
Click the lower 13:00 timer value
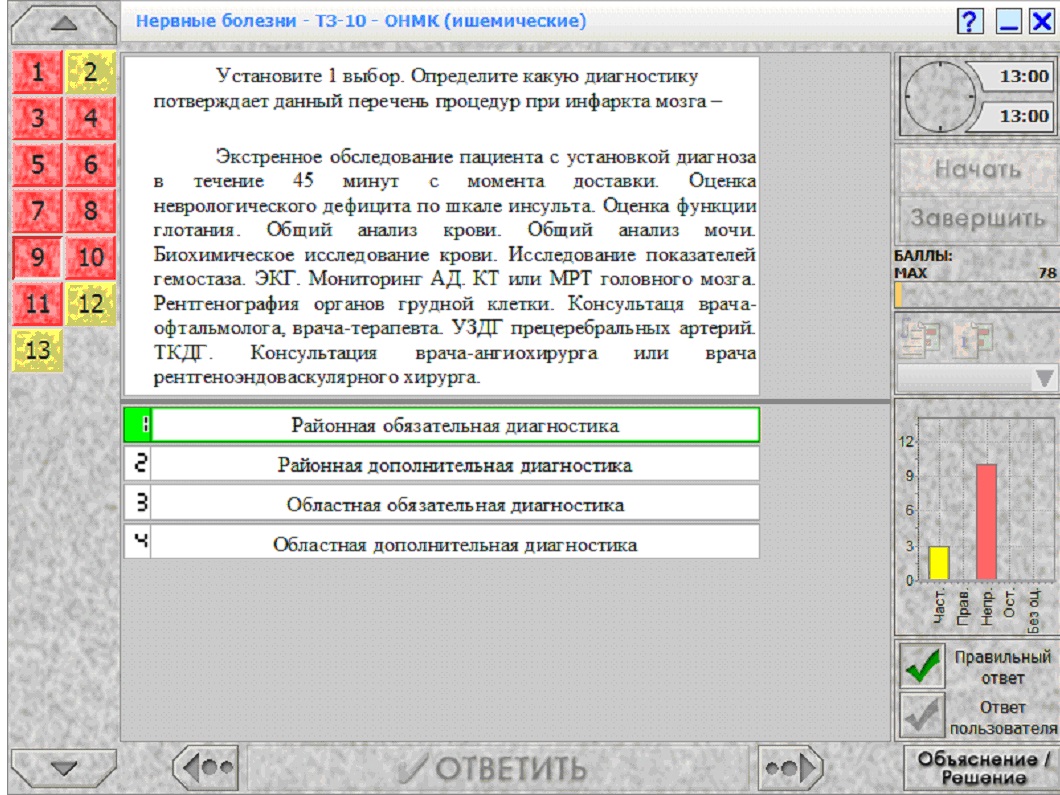coord(1024,116)
